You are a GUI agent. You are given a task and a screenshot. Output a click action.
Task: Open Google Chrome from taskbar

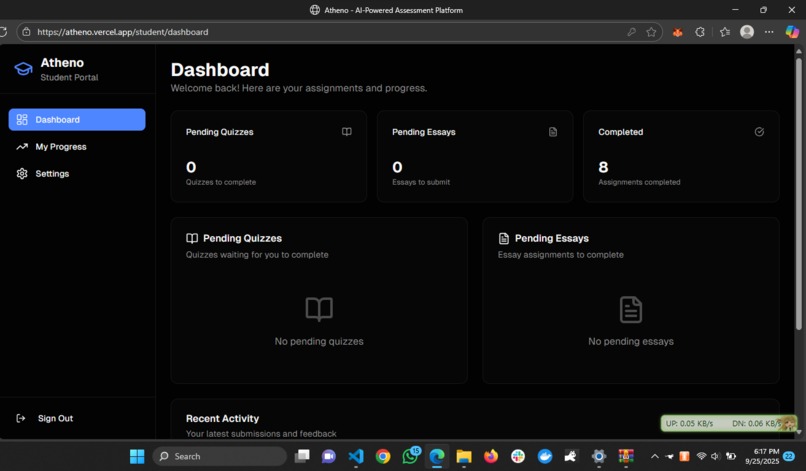tap(383, 456)
